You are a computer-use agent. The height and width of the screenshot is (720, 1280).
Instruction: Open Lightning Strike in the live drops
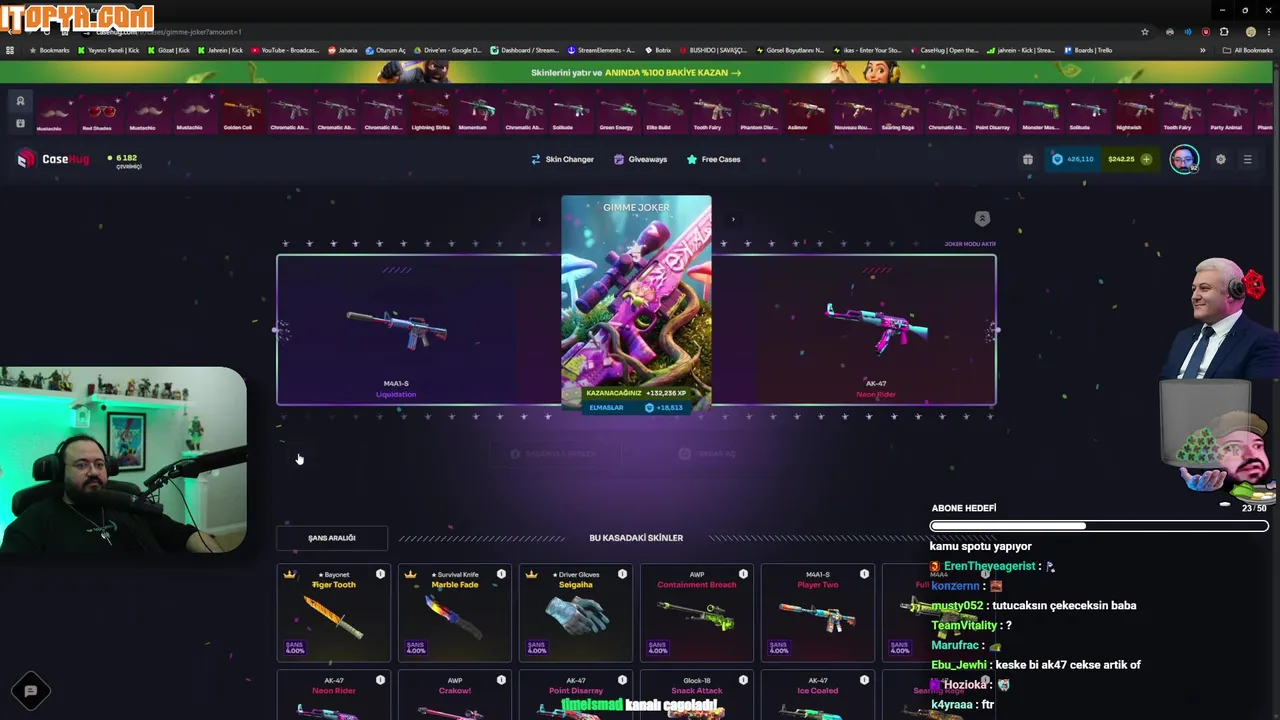[430, 112]
